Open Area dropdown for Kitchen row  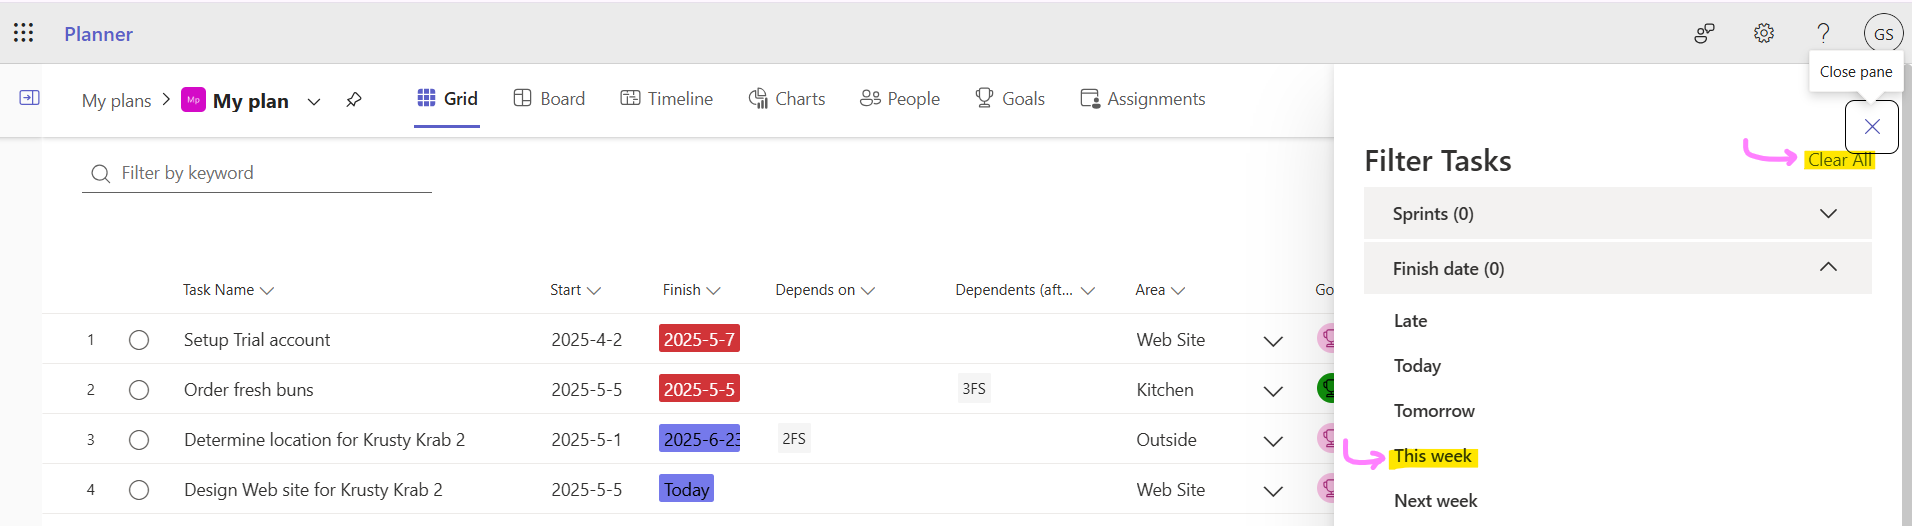coord(1273,391)
